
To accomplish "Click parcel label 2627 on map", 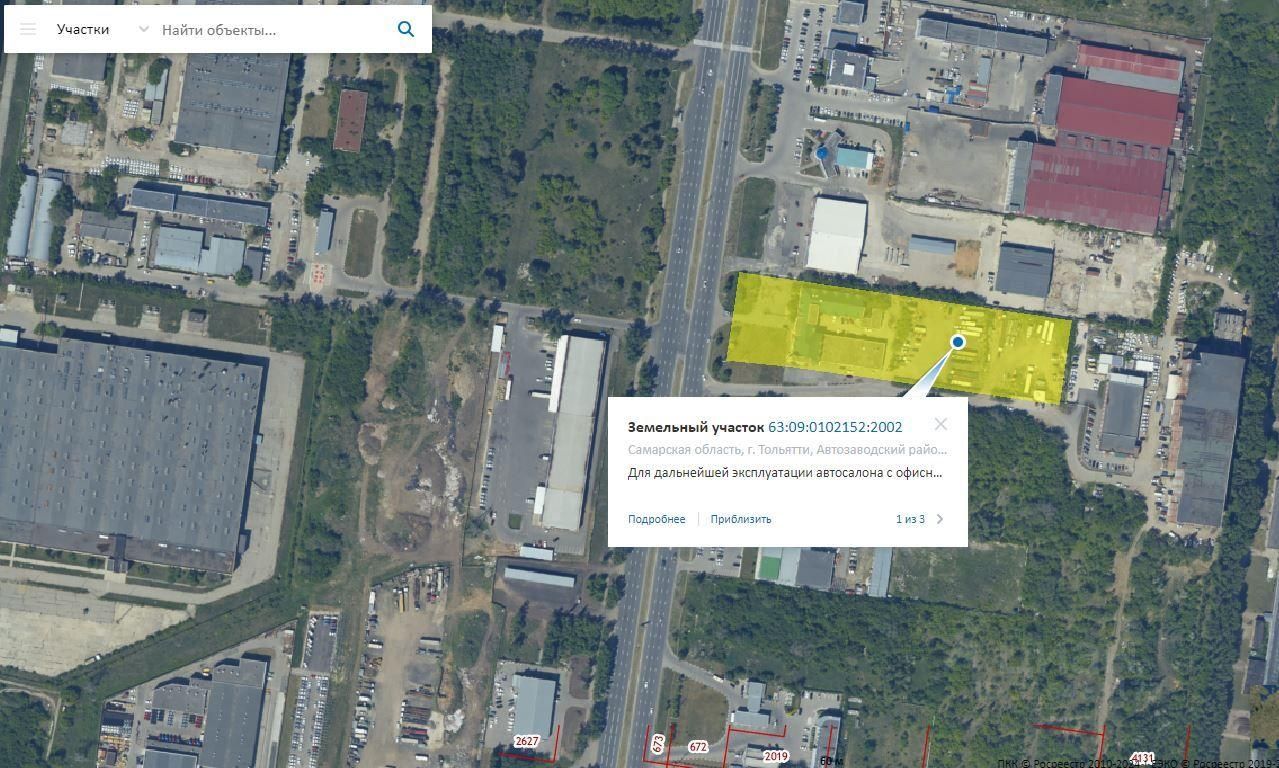I will (526, 741).
